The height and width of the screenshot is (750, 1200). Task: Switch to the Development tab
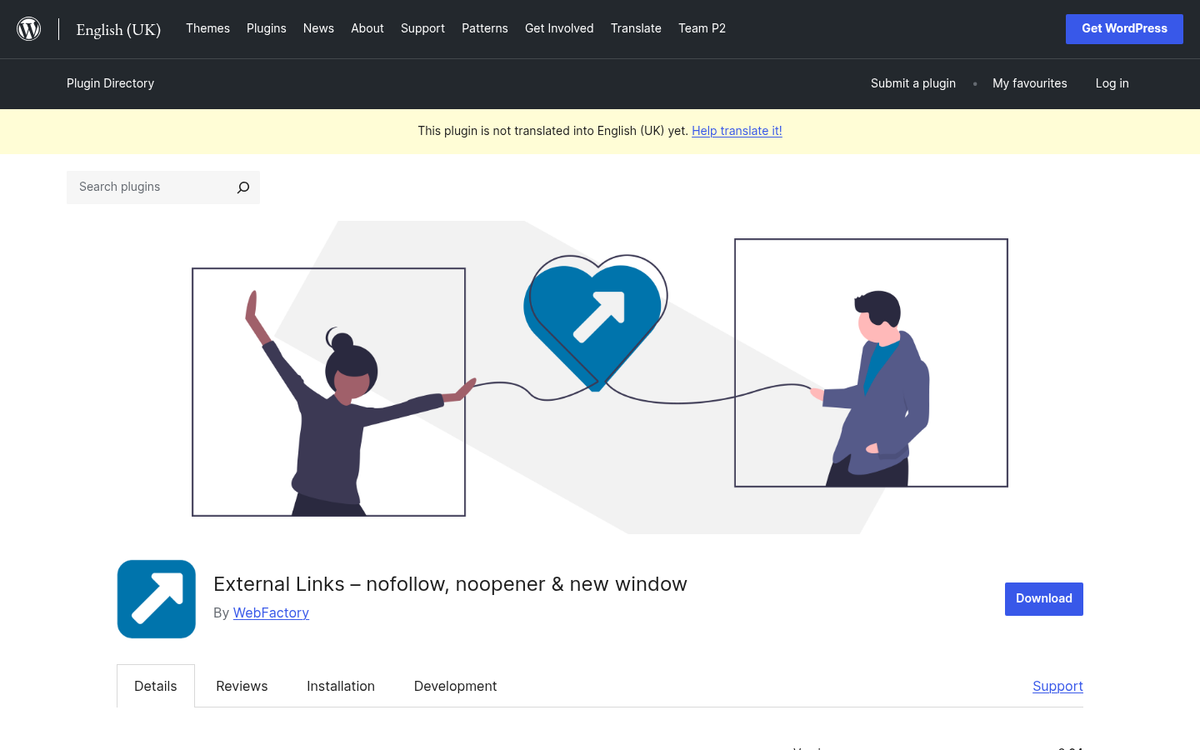coord(455,686)
